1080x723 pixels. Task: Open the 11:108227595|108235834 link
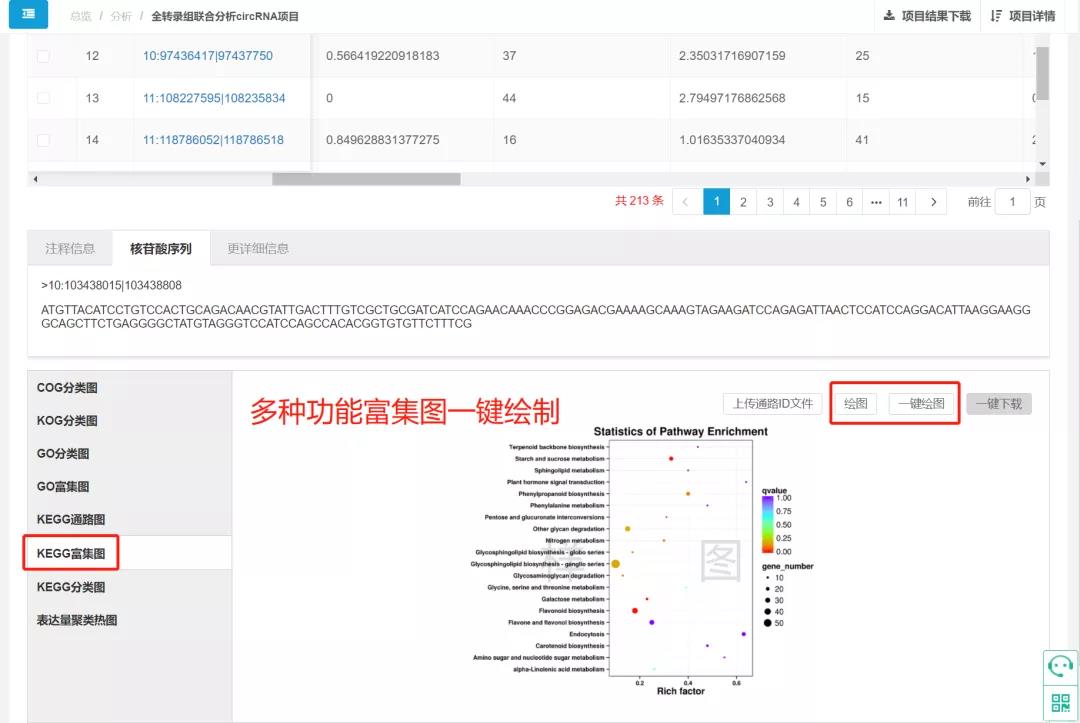(x=214, y=98)
